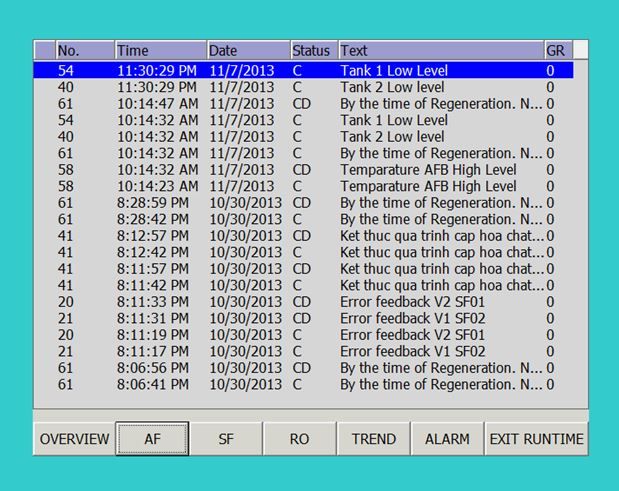The width and height of the screenshot is (619, 491).
Task: Open the OVERVIEW screen
Action: pos(74,439)
